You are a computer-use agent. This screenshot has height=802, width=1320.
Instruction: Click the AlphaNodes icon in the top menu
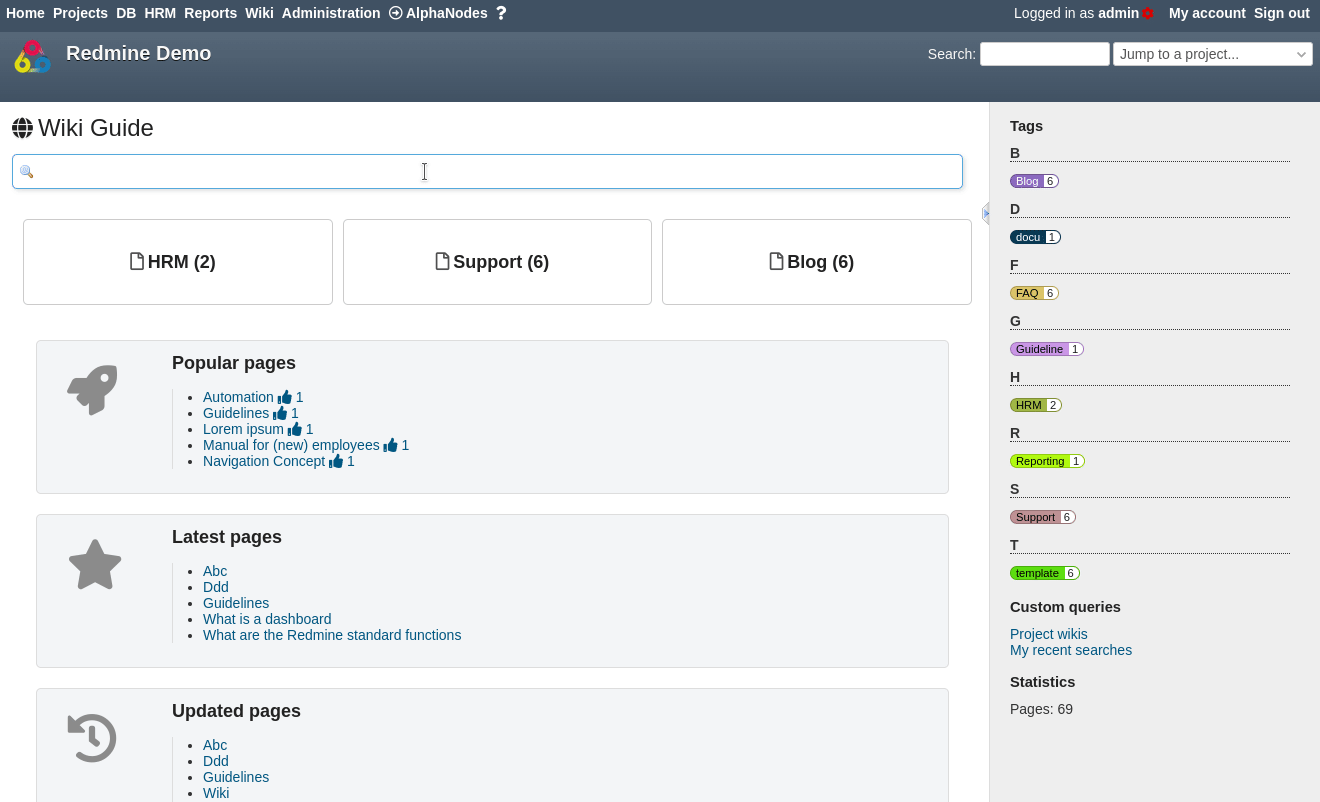click(395, 13)
